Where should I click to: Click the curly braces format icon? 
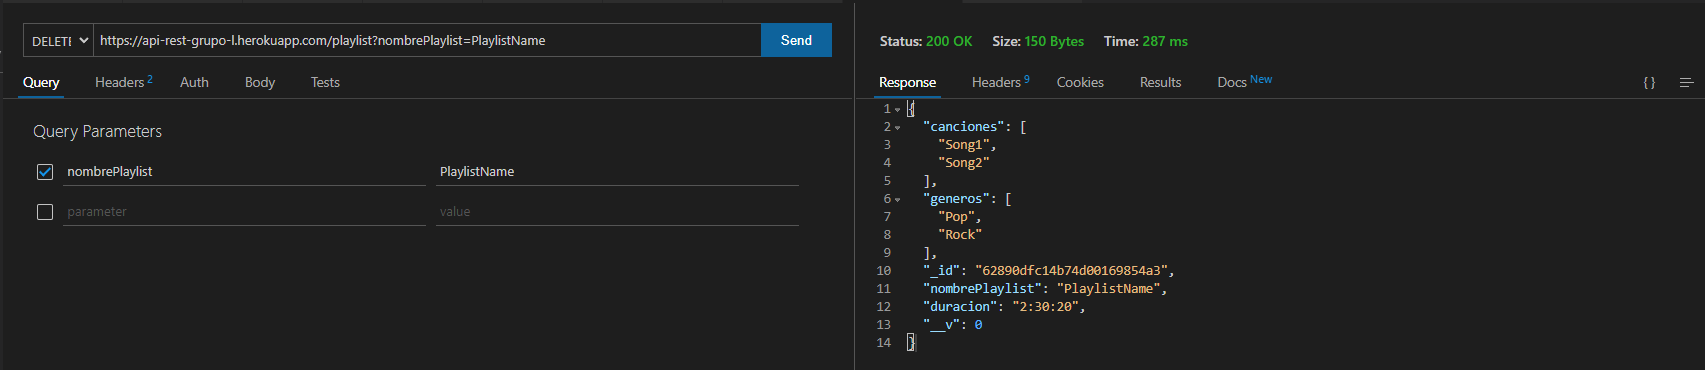pos(1649,83)
